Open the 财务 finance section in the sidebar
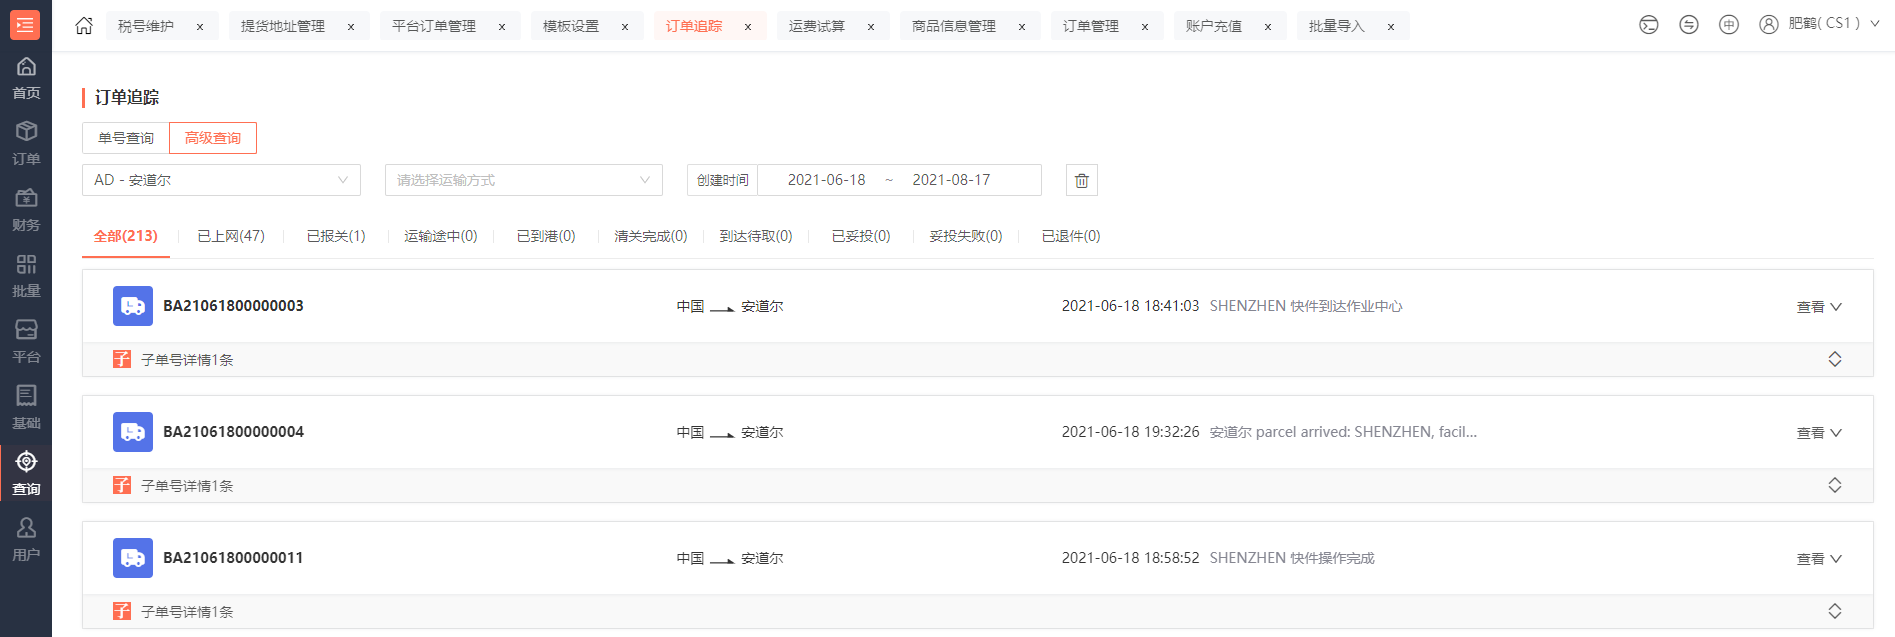 [x=26, y=209]
